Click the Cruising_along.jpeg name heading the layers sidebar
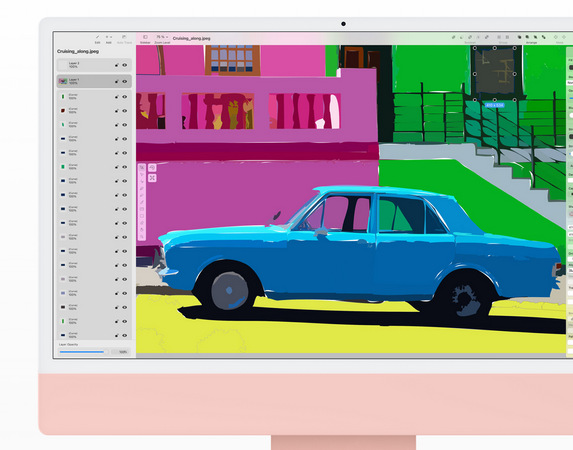The image size is (573, 450). click(78, 52)
